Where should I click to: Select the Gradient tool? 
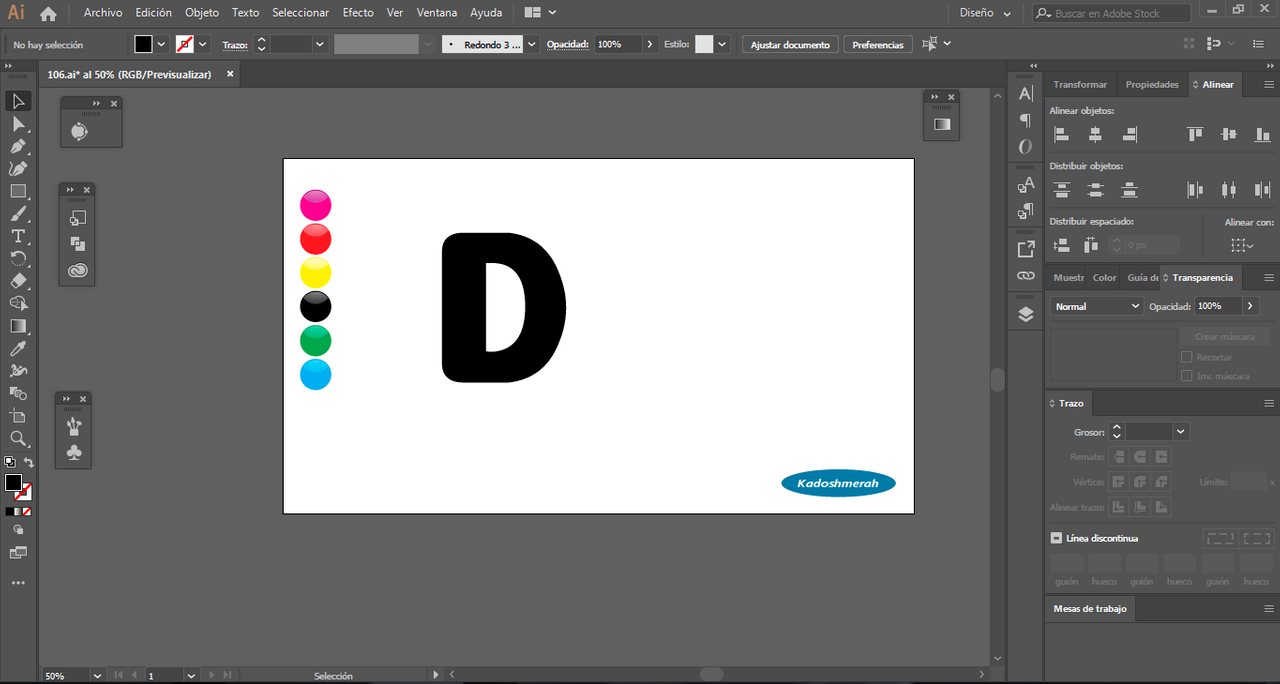click(x=18, y=326)
